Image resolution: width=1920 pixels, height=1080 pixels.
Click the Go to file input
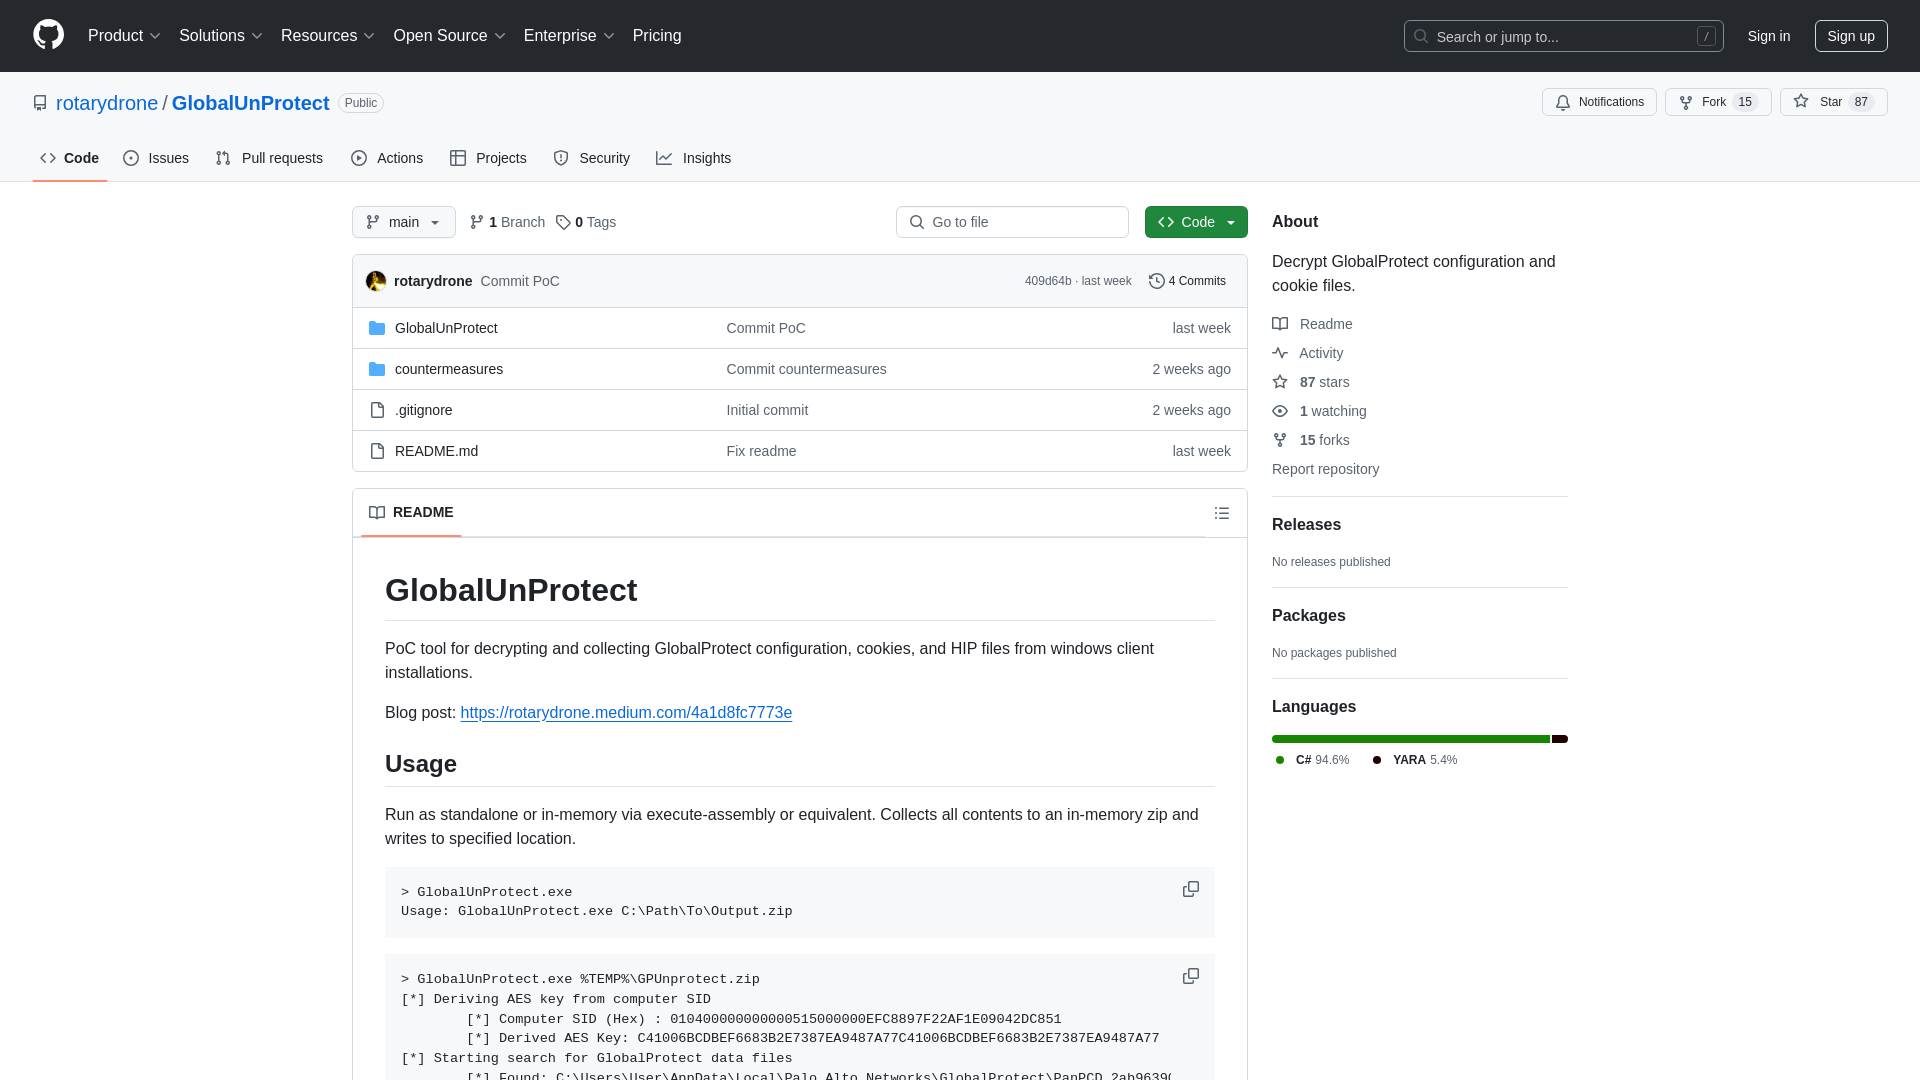(x=1012, y=222)
